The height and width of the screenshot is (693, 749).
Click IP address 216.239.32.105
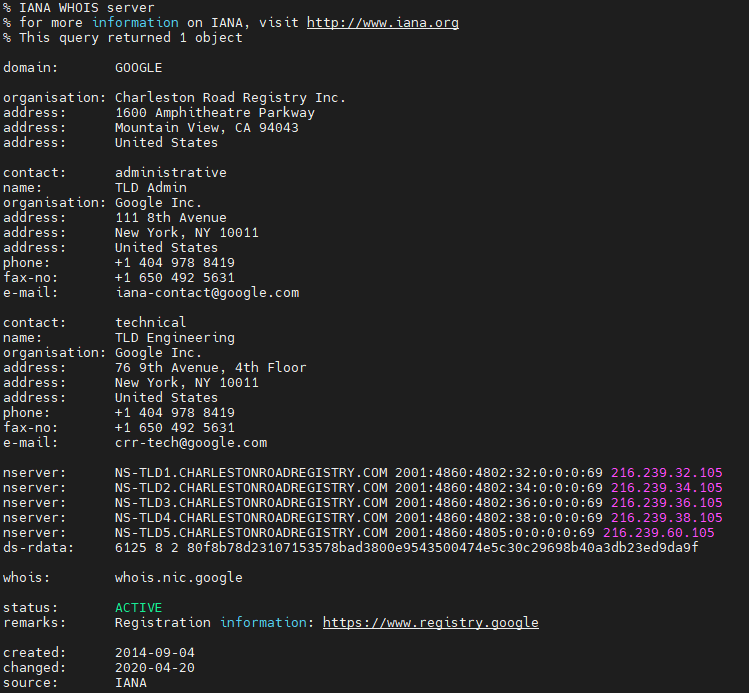click(667, 472)
